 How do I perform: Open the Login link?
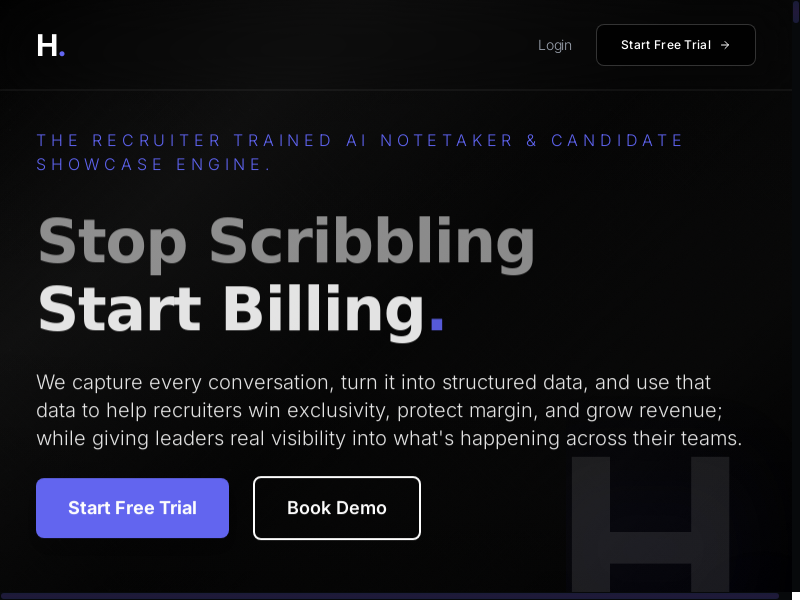pos(555,45)
